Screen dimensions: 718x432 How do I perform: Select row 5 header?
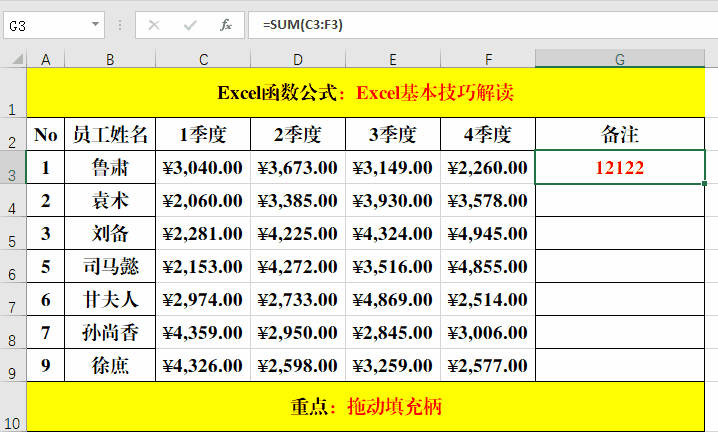click(13, 233)
